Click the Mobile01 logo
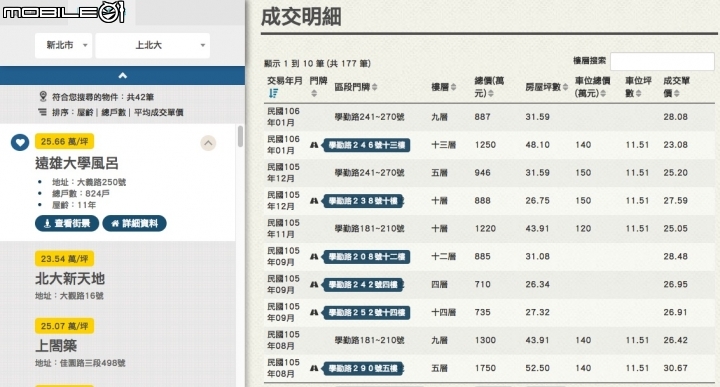720x387 pixels. pos(63,12)
